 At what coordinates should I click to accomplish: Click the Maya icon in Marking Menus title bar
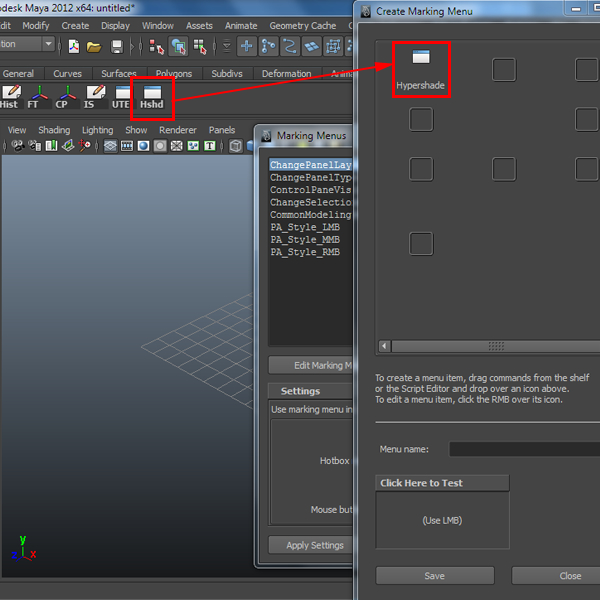(x=266, y=136)
